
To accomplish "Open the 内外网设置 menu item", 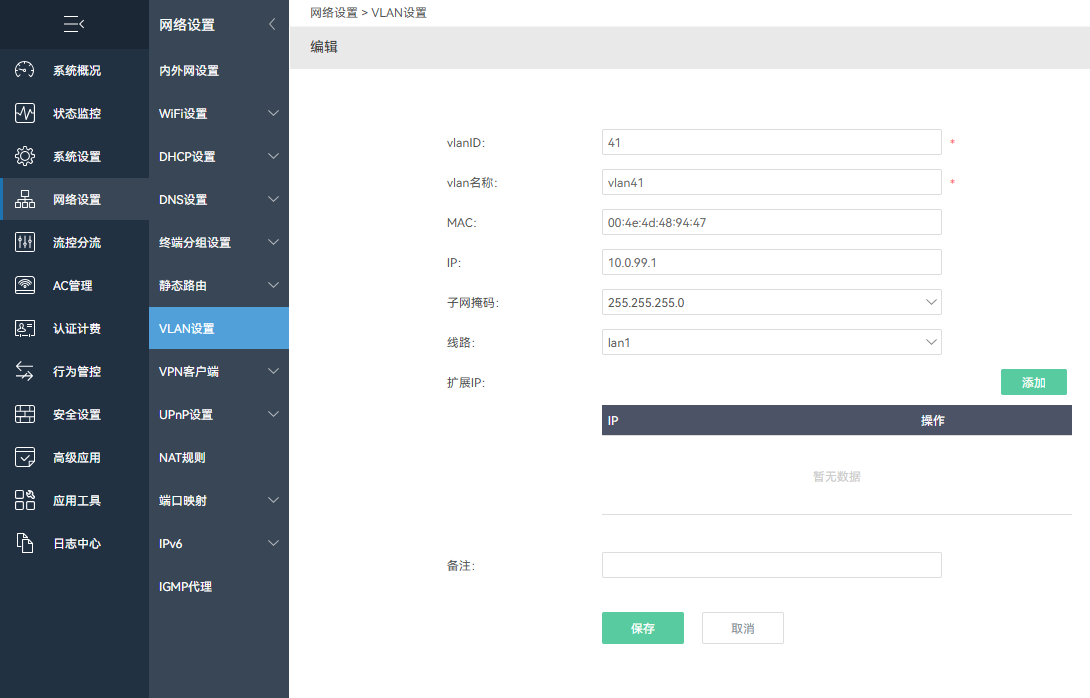I will 189,71.
